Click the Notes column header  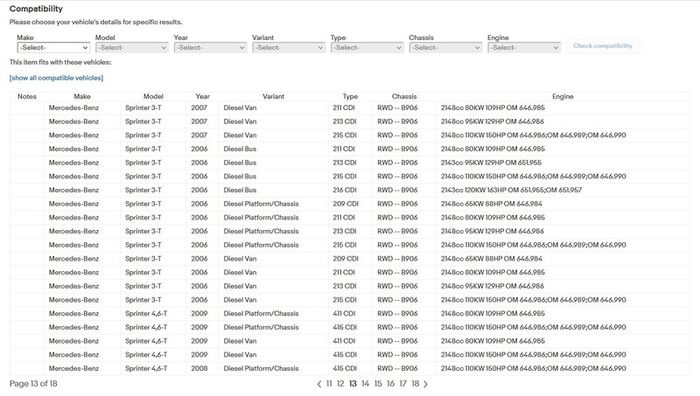(27, 96)
